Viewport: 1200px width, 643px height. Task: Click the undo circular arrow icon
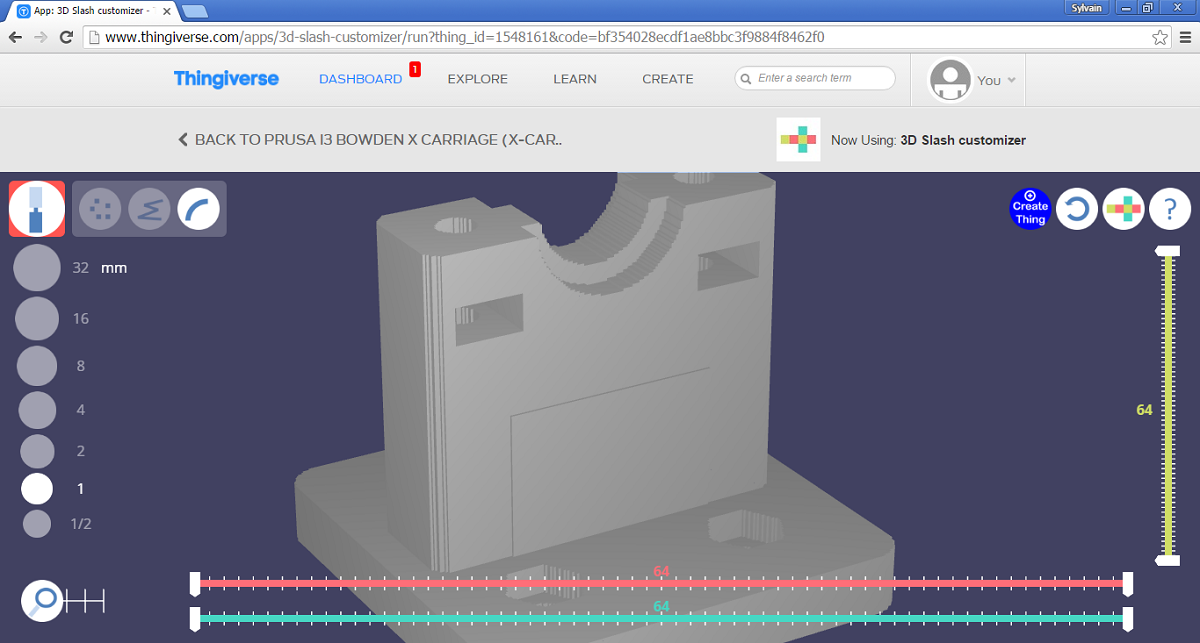[1077, 209]
